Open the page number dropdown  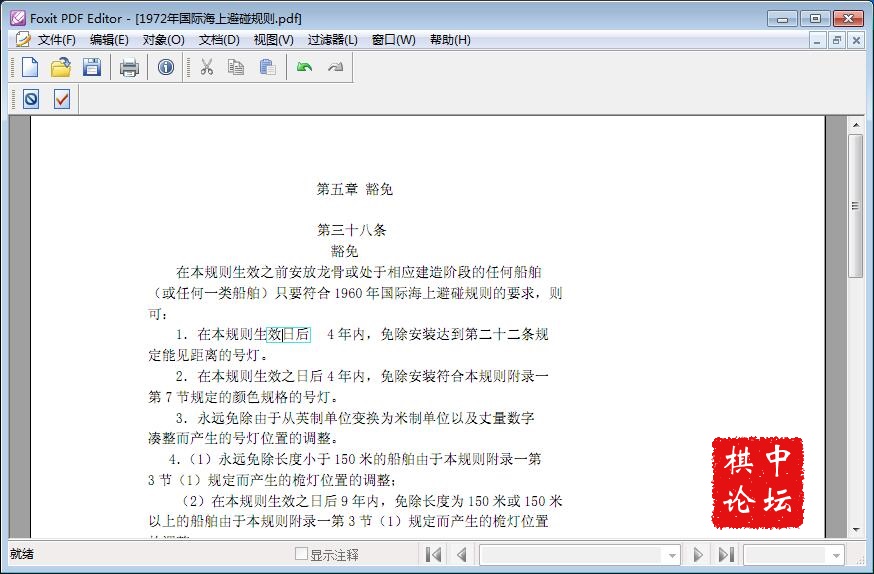tap(672, 555)
